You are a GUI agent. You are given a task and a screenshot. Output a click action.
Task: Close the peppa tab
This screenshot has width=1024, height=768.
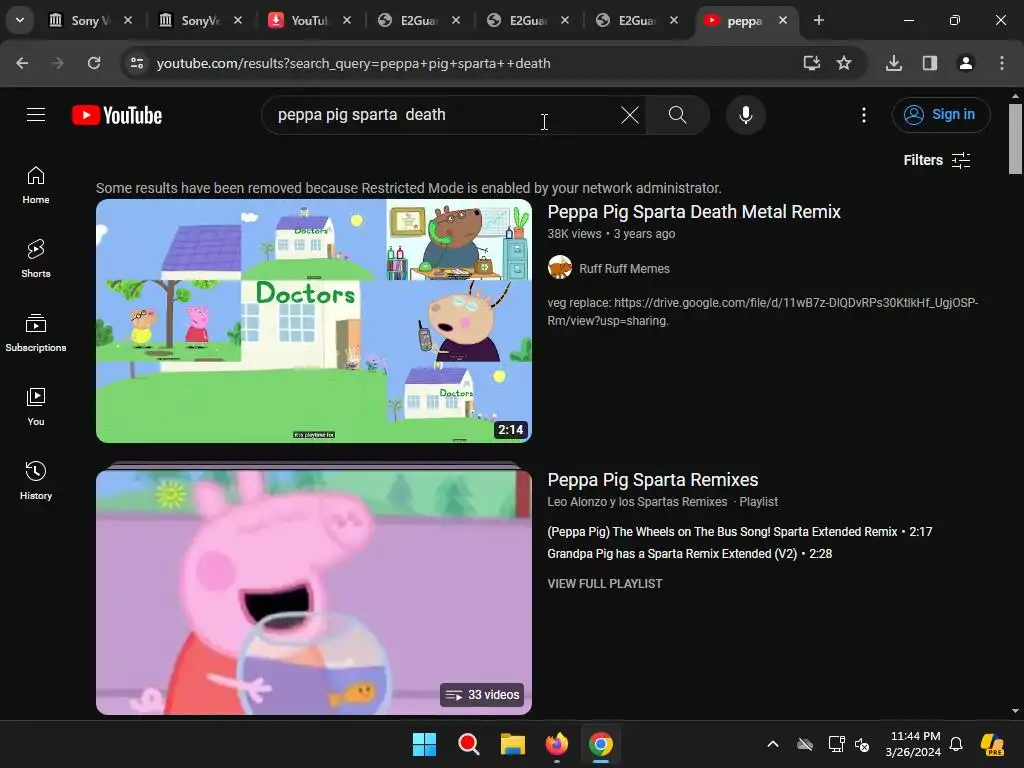coord(783,20)
